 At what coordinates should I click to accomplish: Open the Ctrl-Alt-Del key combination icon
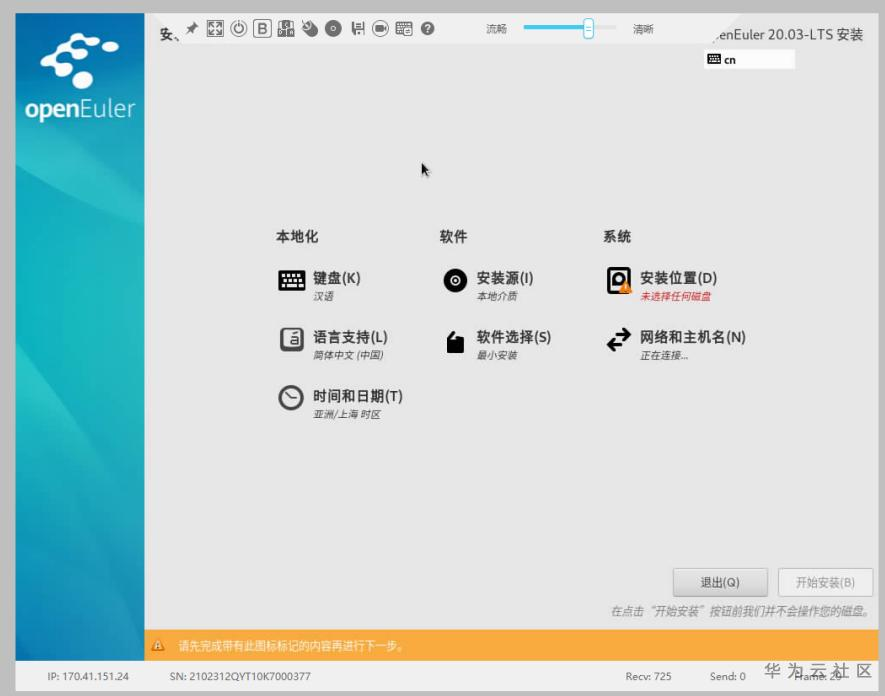tap(286, 28)
